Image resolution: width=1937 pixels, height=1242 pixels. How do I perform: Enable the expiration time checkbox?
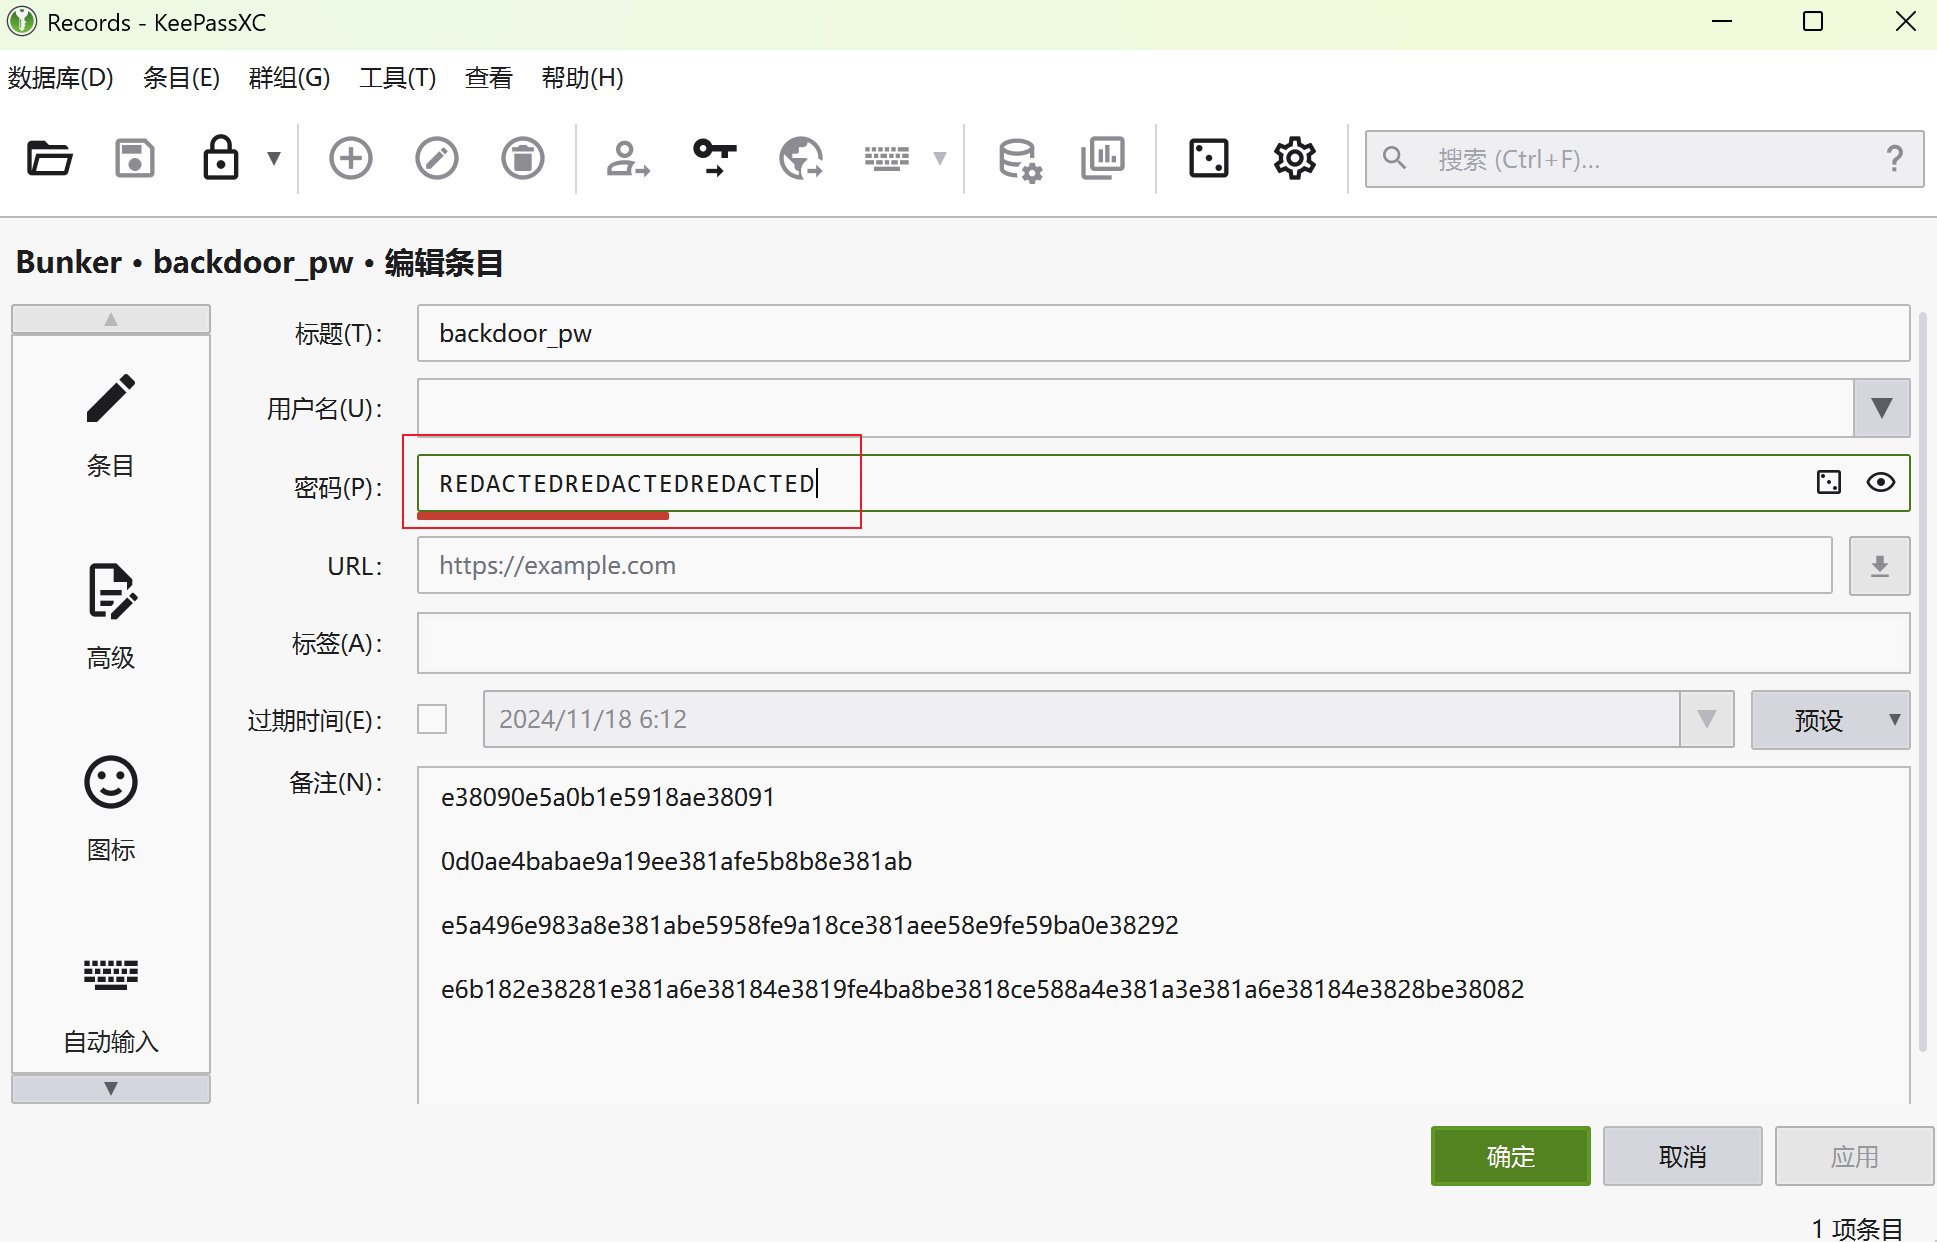[432, 719]
